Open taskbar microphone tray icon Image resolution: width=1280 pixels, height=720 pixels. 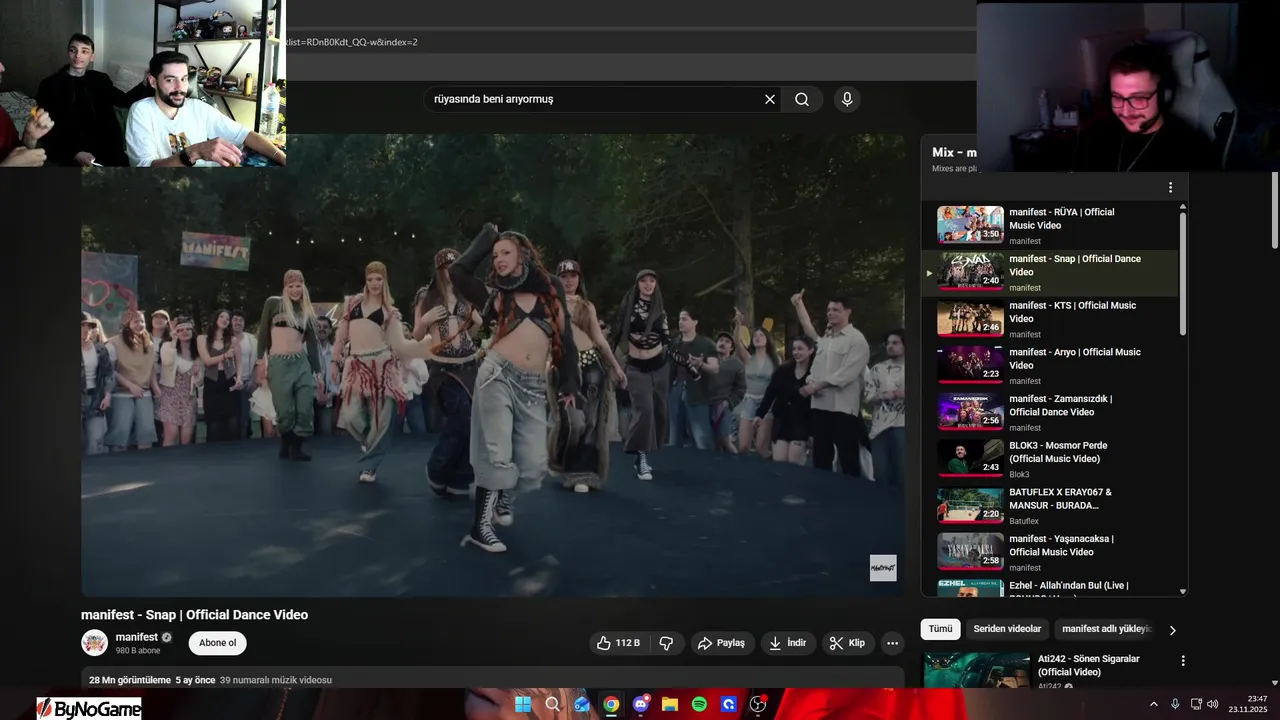1175,704
